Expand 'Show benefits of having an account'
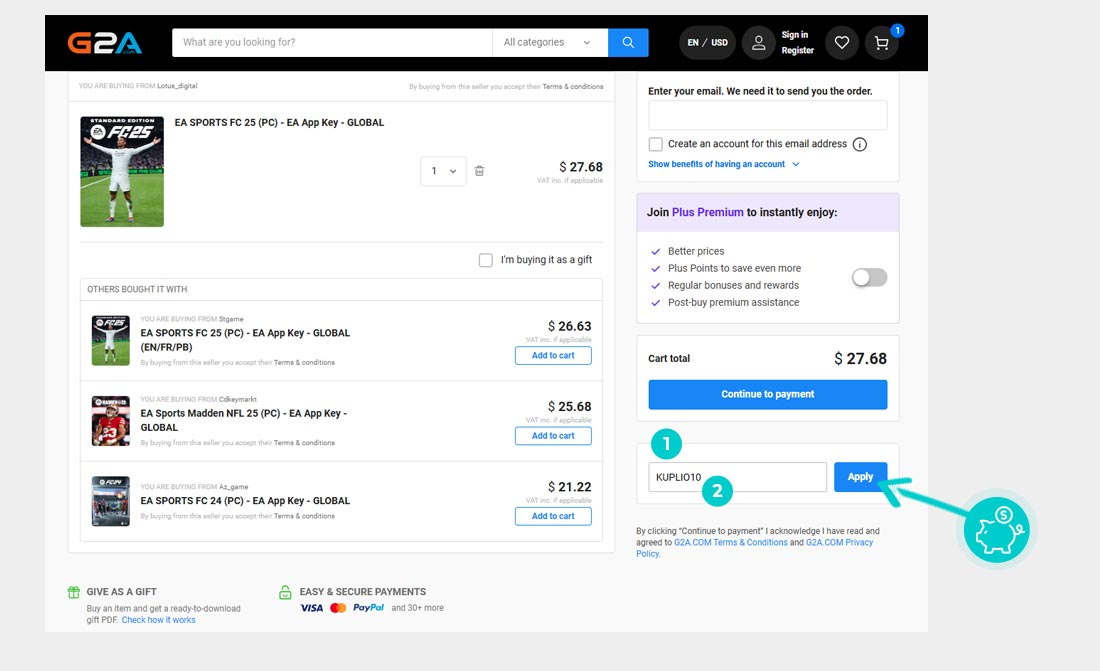 click(x=723, y=164)
